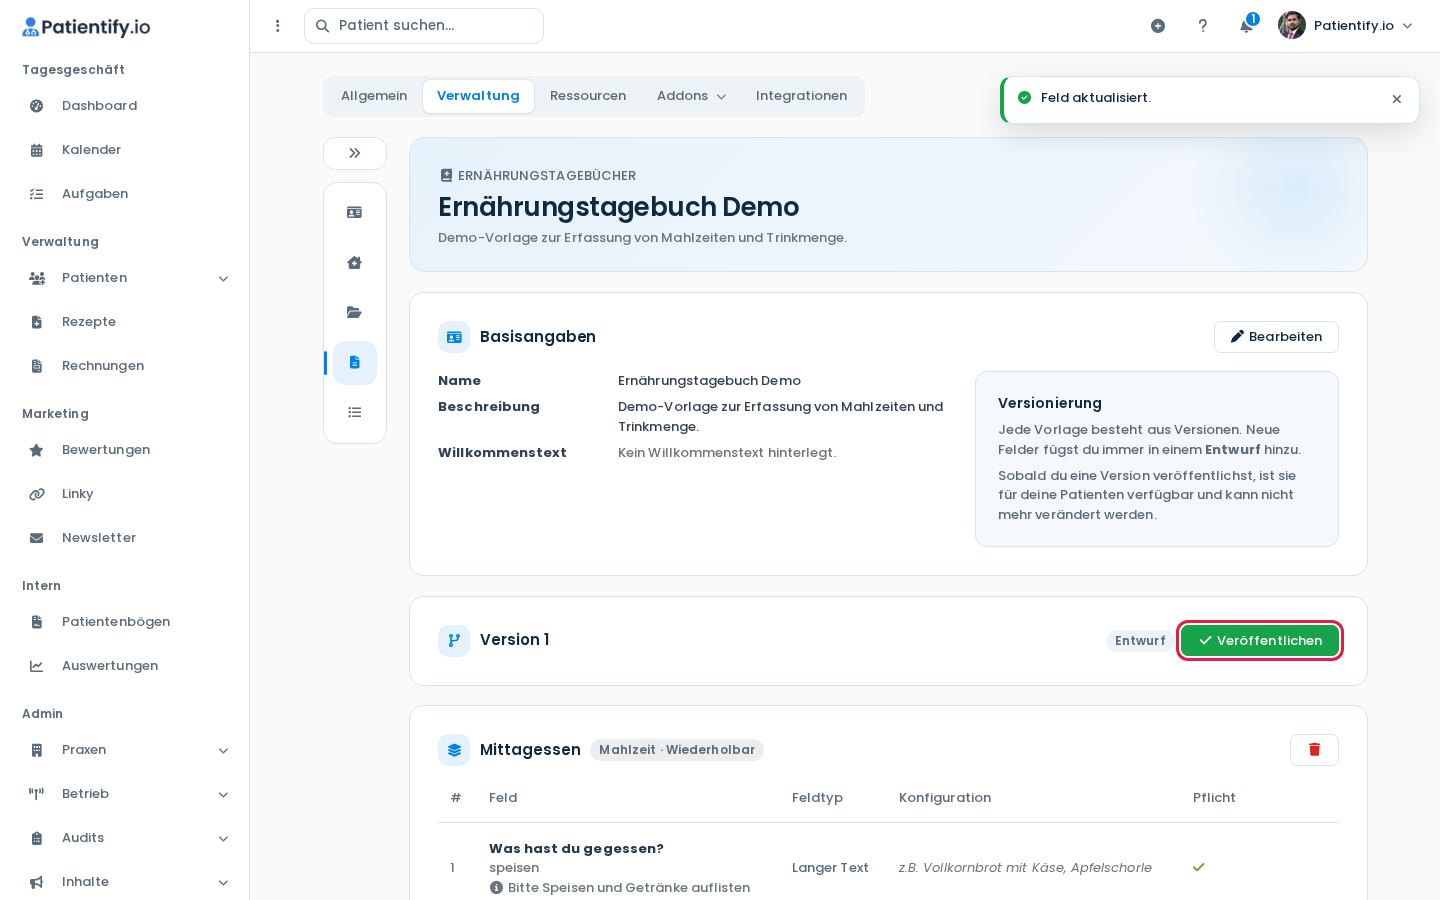The width and height of the screenshot is (1440, 900).
Task: Expand the Audits sidebar menu
Action: (x=124, y=838)
